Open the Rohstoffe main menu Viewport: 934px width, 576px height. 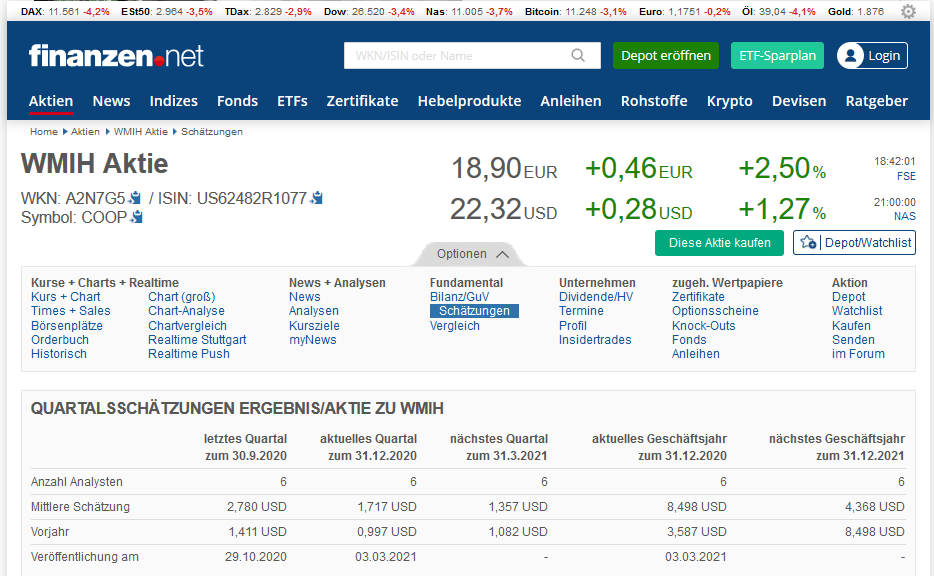tap(654, 101)
